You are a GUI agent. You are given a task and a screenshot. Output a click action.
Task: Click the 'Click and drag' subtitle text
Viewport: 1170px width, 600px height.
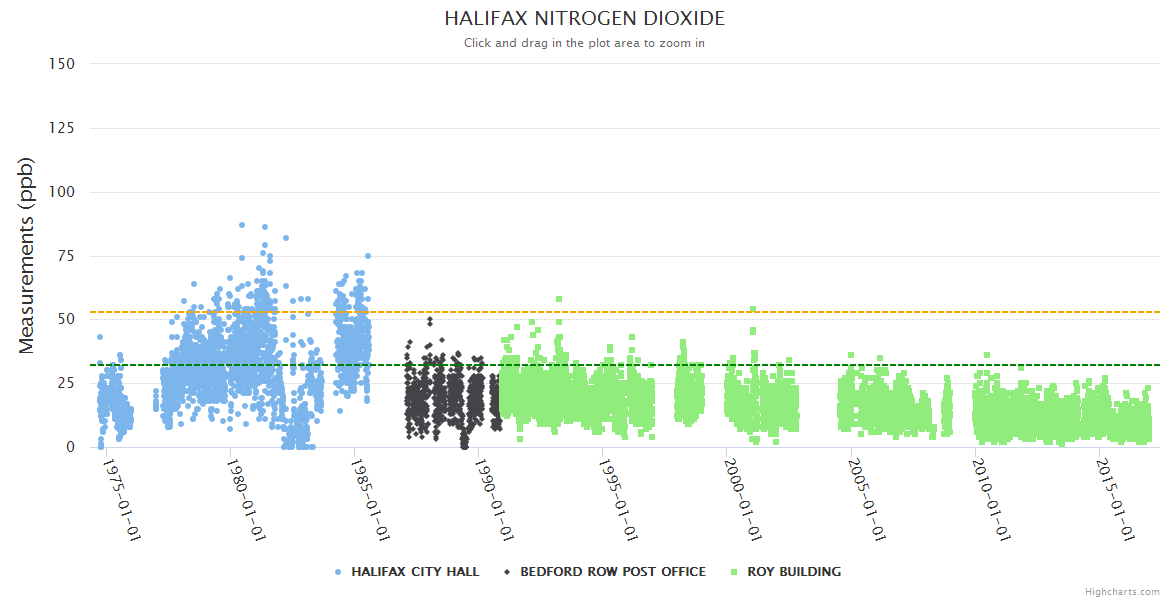[x=585, y=43]
